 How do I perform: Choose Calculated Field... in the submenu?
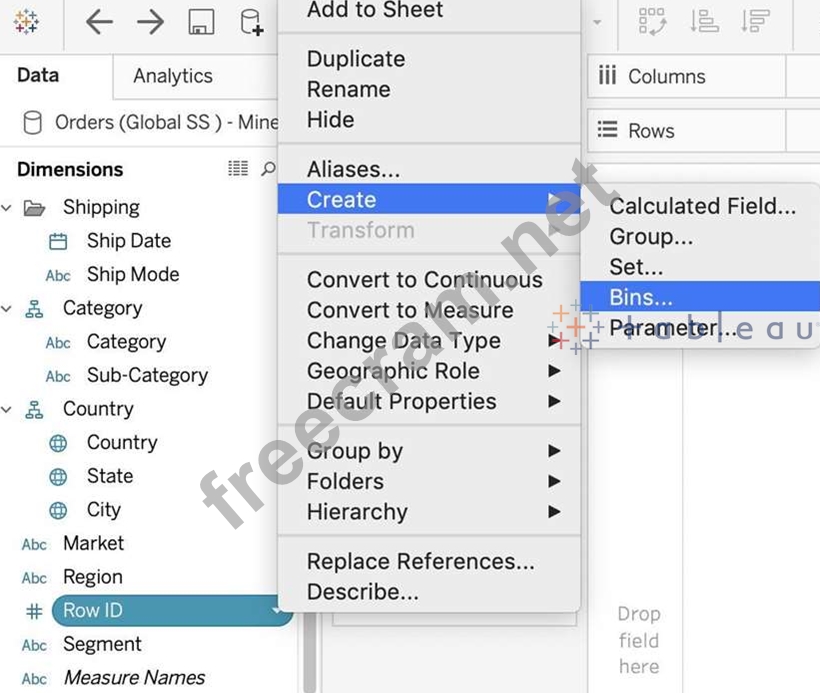pos(702,206)
